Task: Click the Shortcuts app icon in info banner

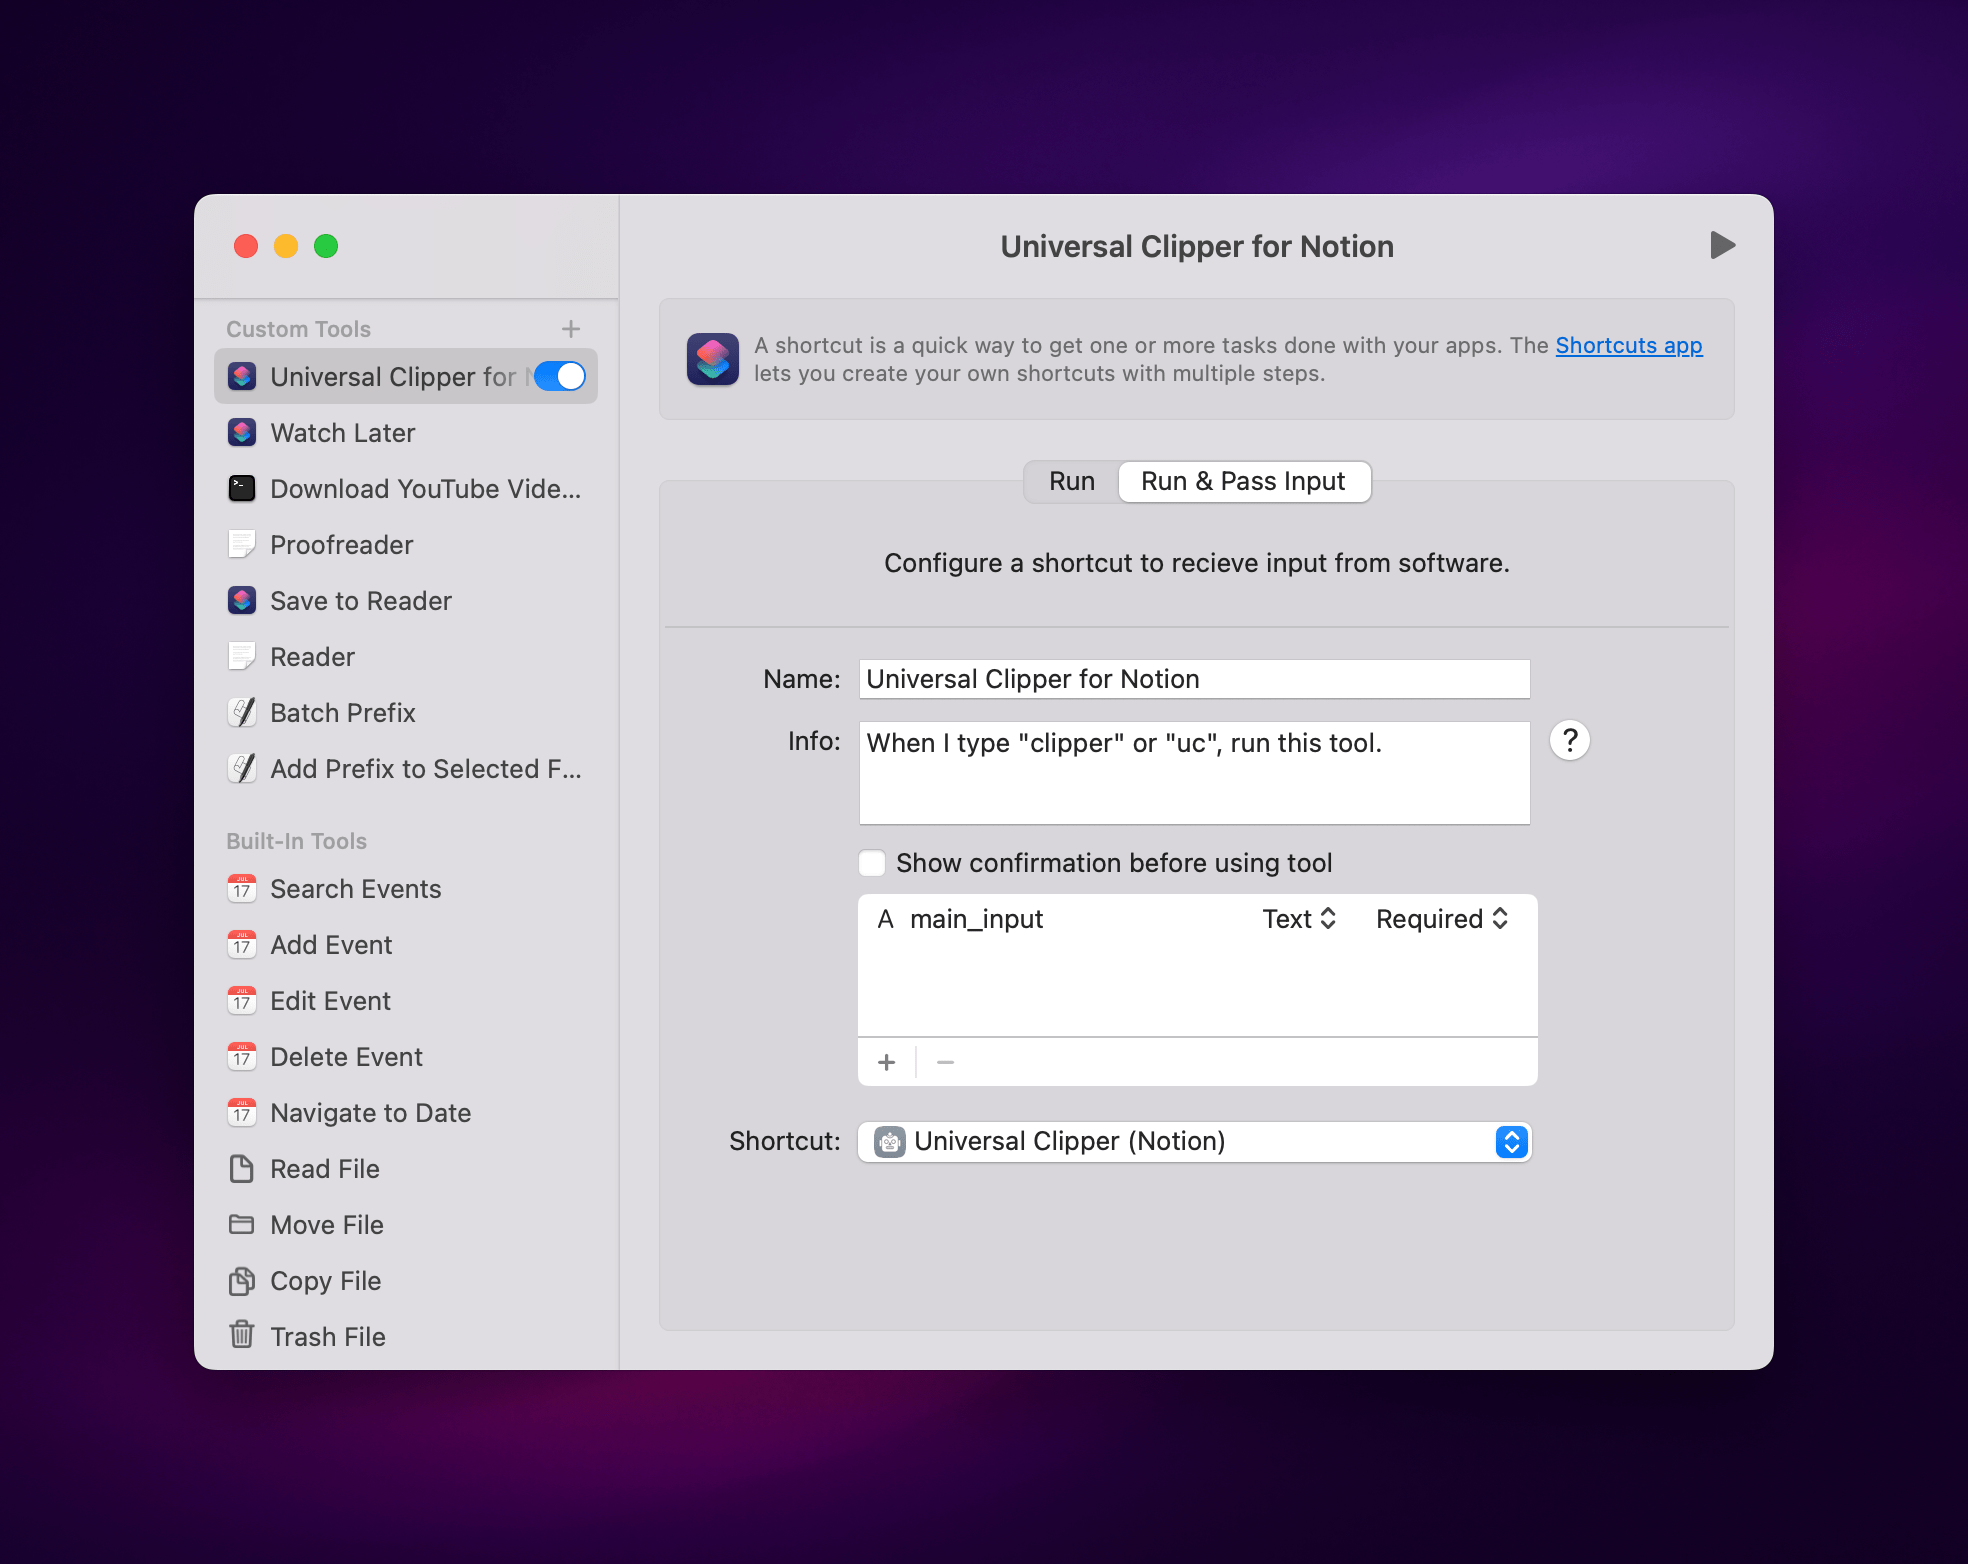Action: pos(713,359)
